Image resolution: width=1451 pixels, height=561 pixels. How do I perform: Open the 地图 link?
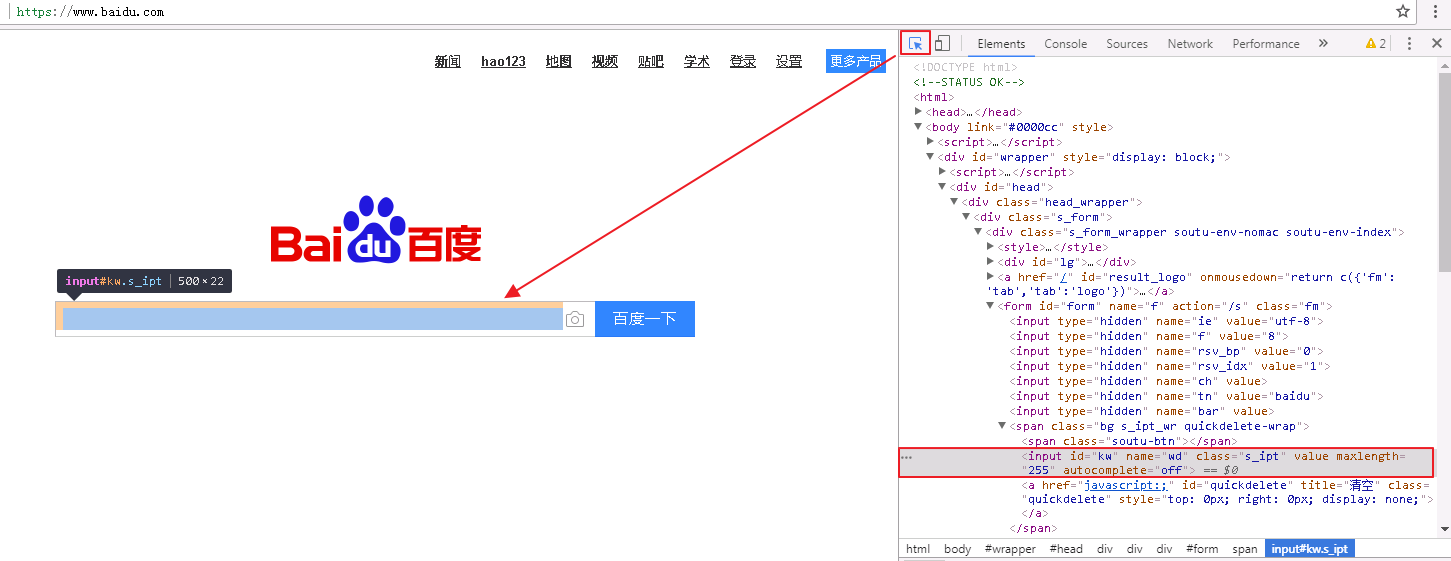(559, 61)
